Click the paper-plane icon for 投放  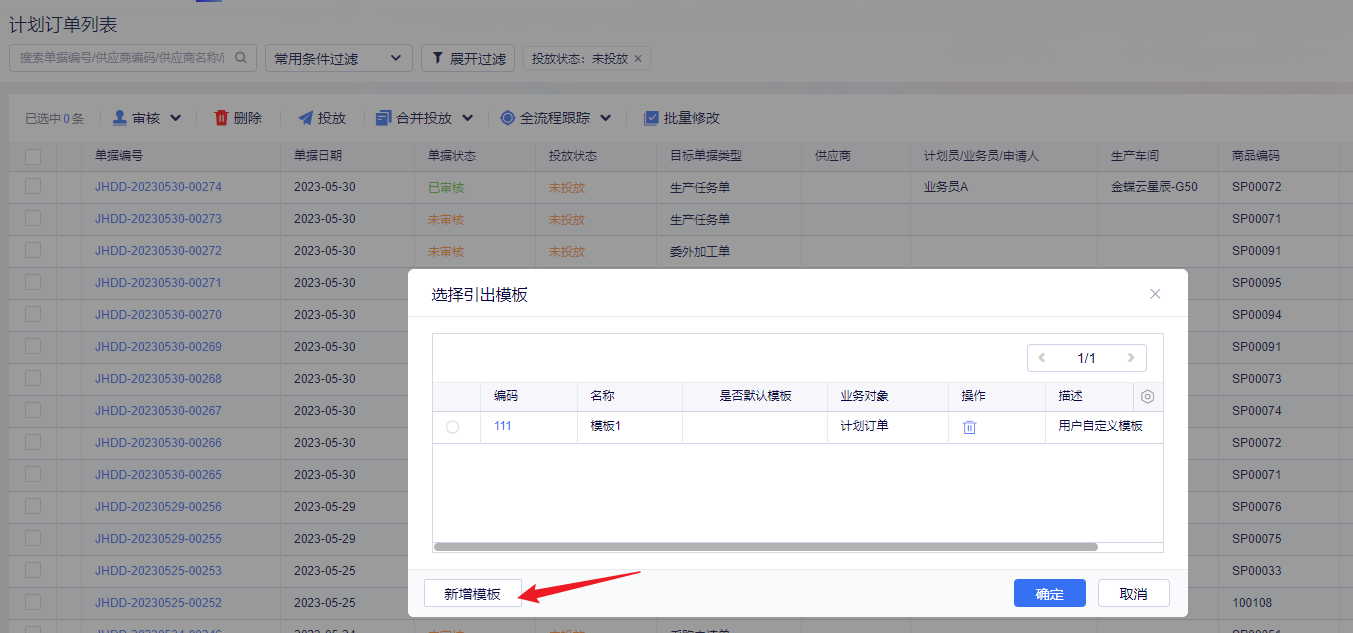tap(306, 118)
